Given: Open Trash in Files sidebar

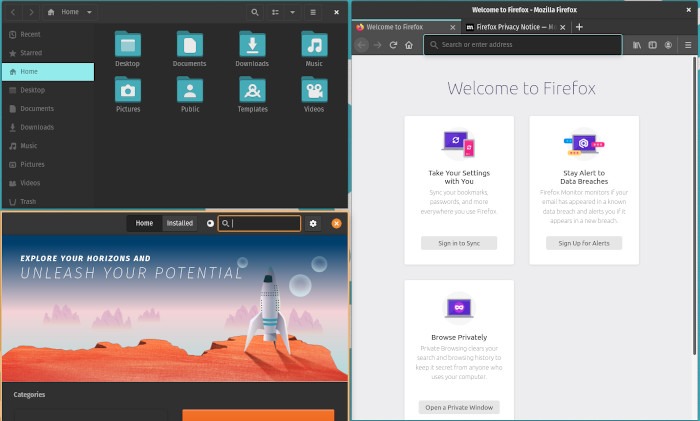Looking at the screenshot, I should 48,201.
